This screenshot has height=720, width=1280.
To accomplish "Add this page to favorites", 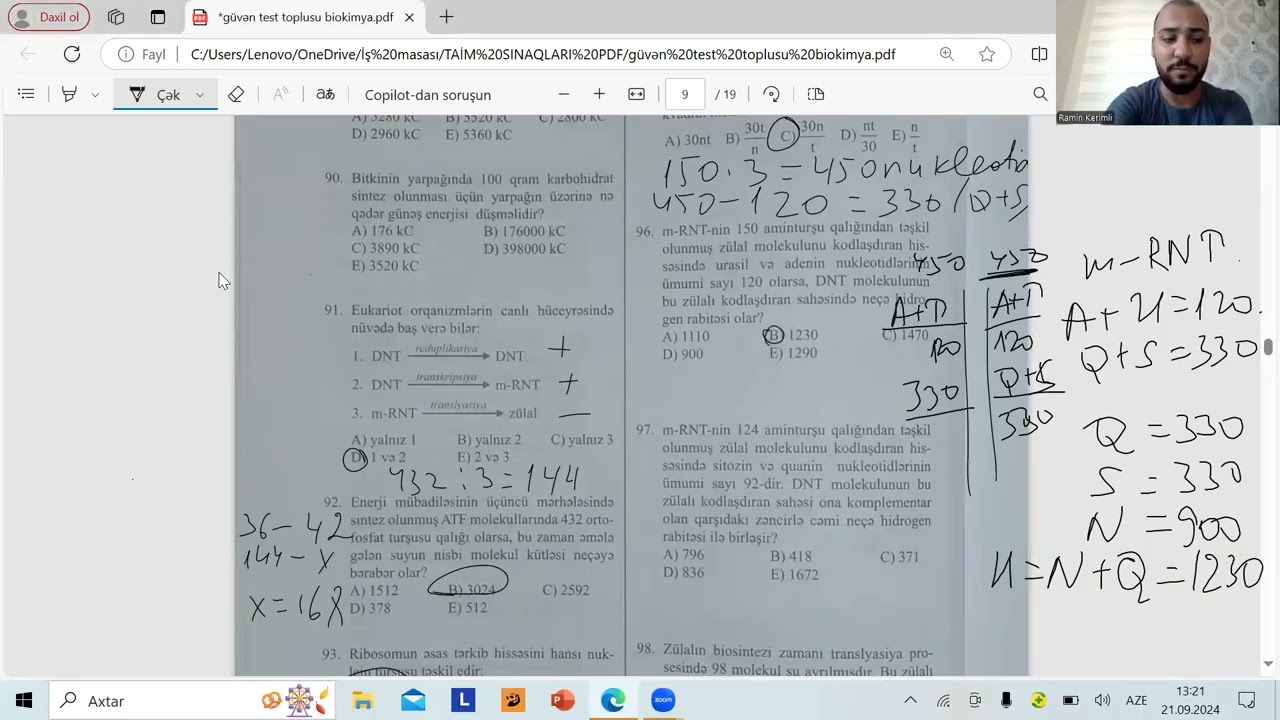I will coord(987,54).
